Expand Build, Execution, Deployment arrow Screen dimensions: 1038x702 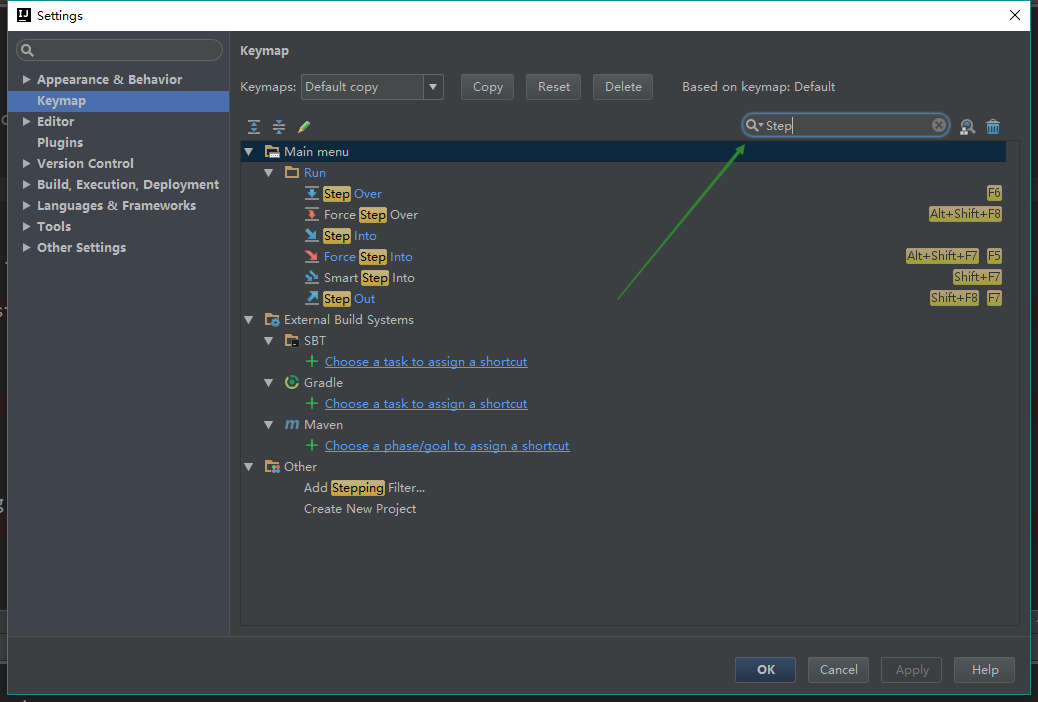[x=26, y=184]
